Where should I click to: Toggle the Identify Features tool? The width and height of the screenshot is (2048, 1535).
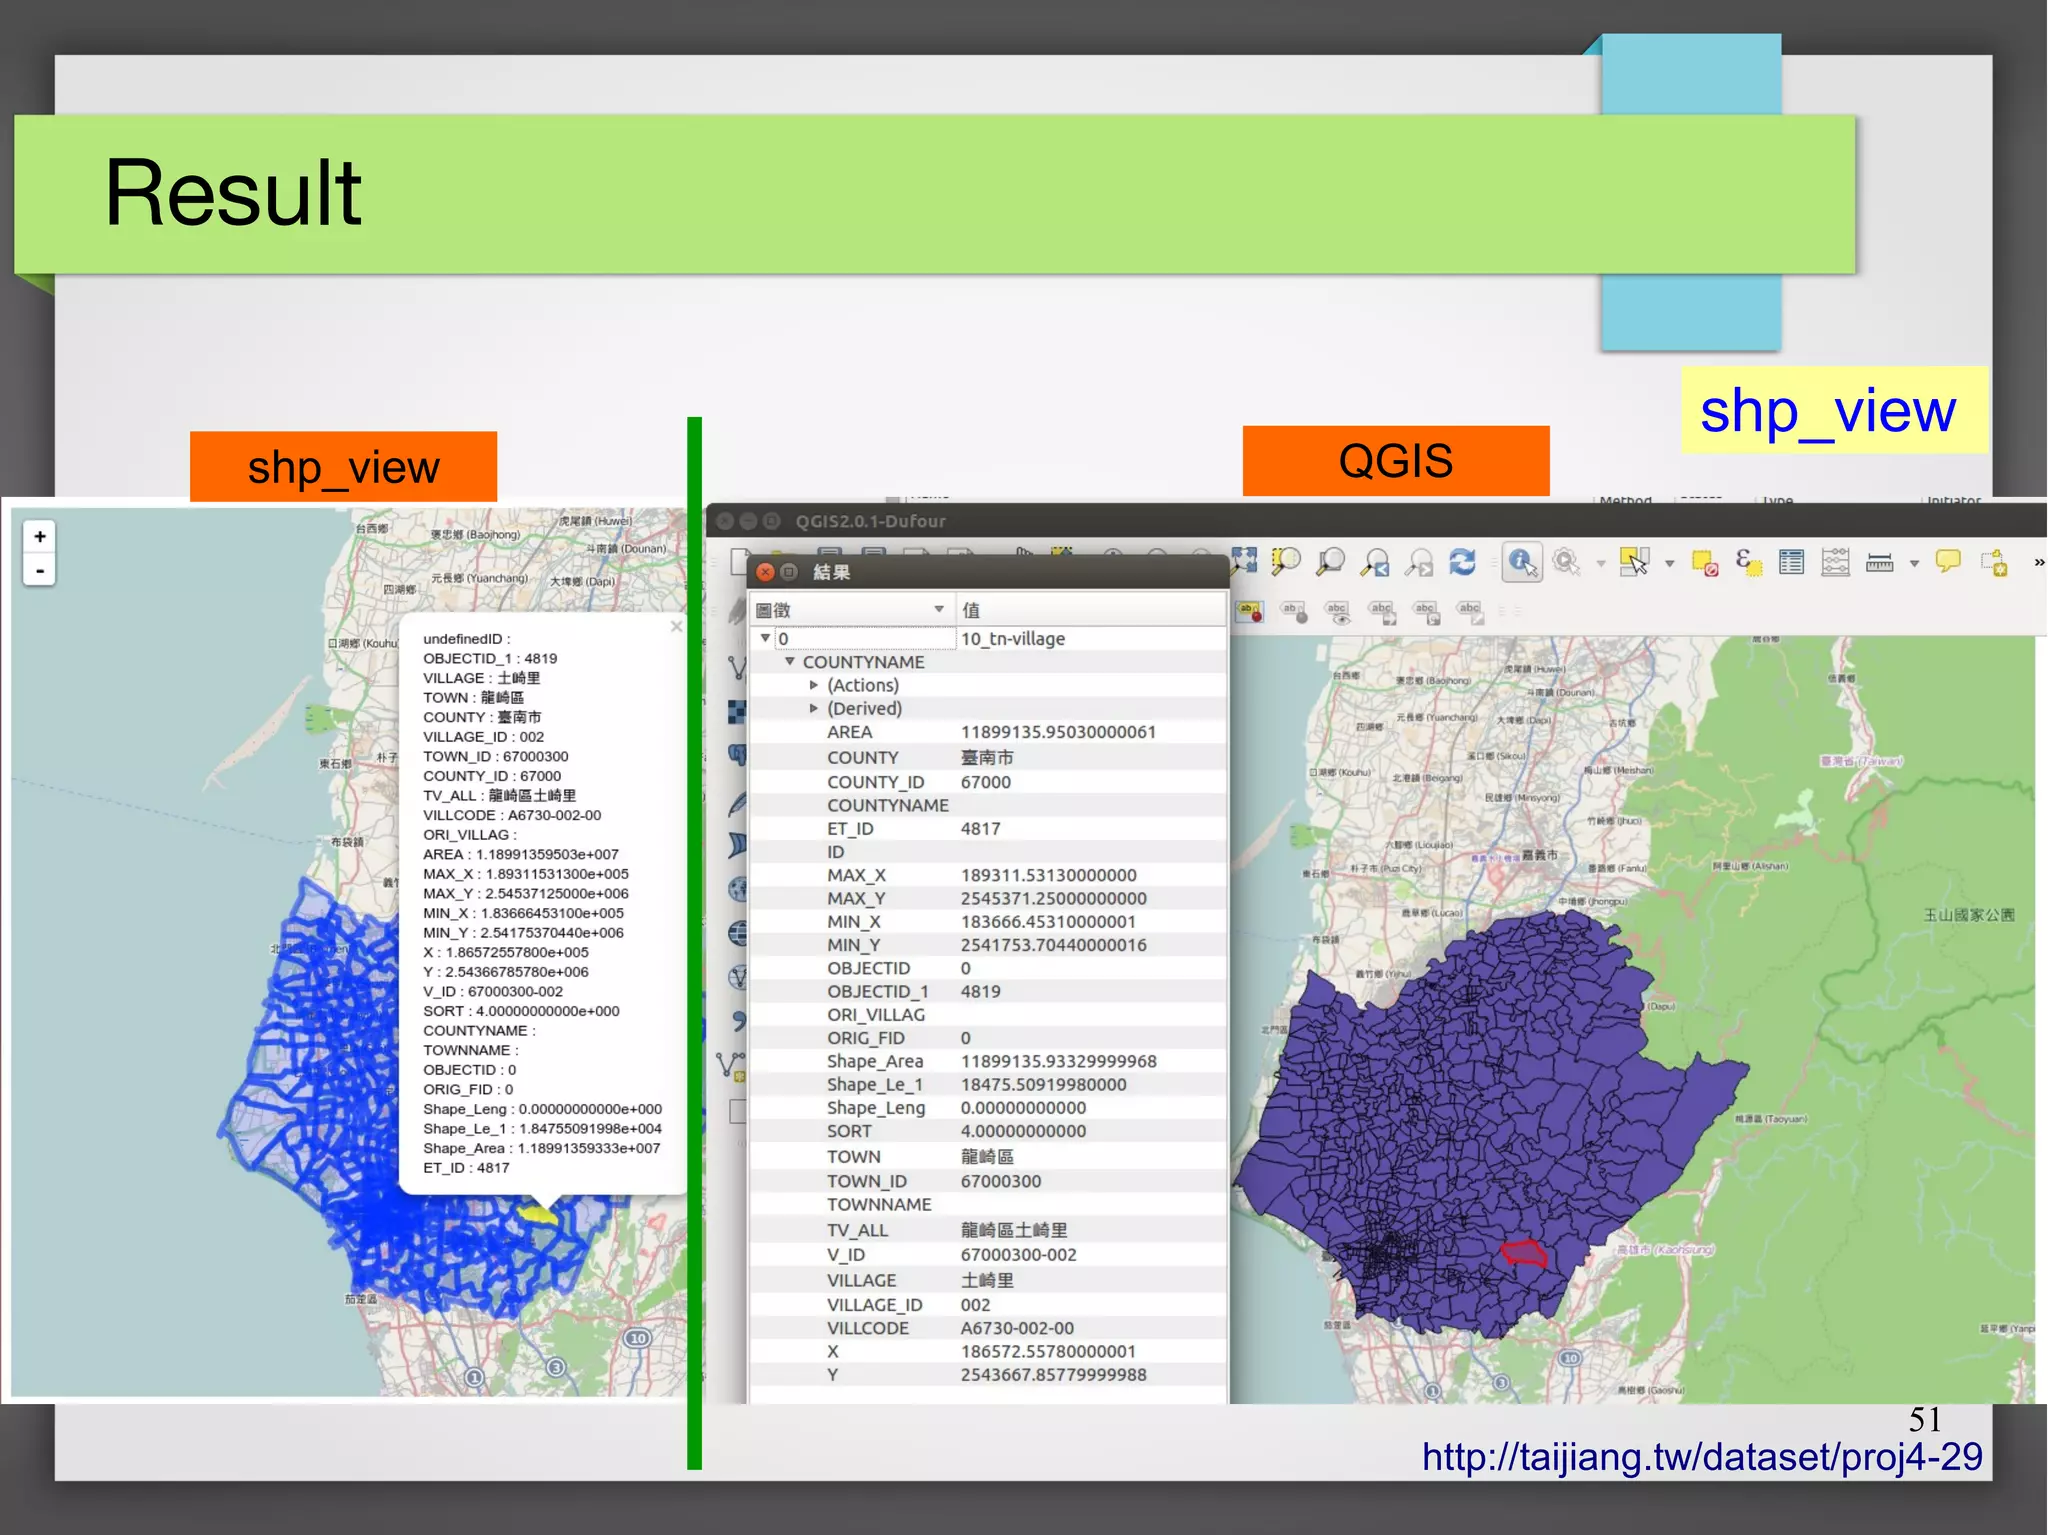point(1522,562)
